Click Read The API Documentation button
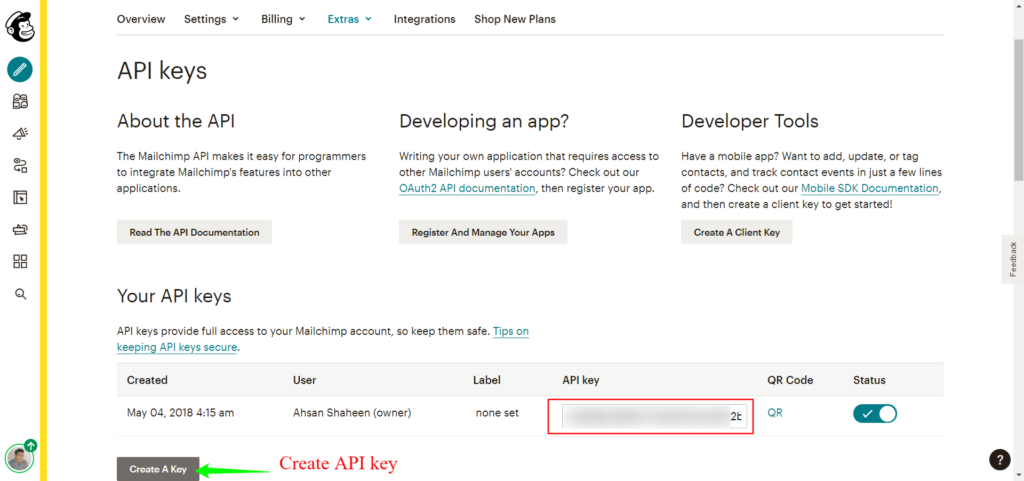 (194, 232)
